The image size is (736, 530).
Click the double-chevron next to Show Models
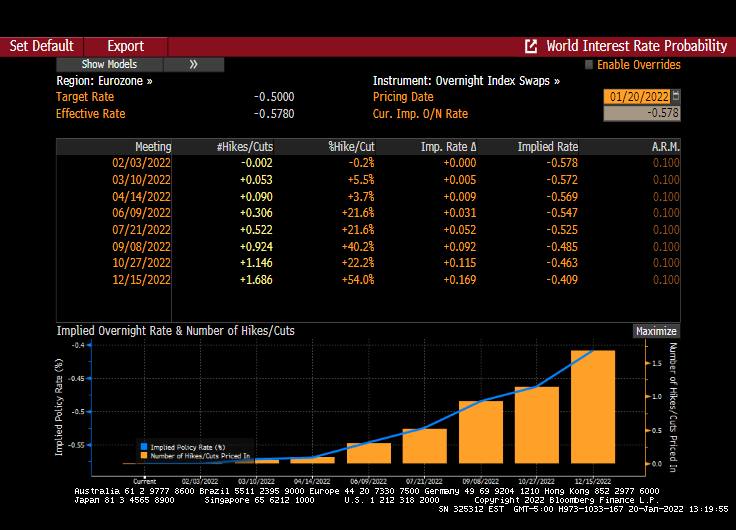[193, 64]
